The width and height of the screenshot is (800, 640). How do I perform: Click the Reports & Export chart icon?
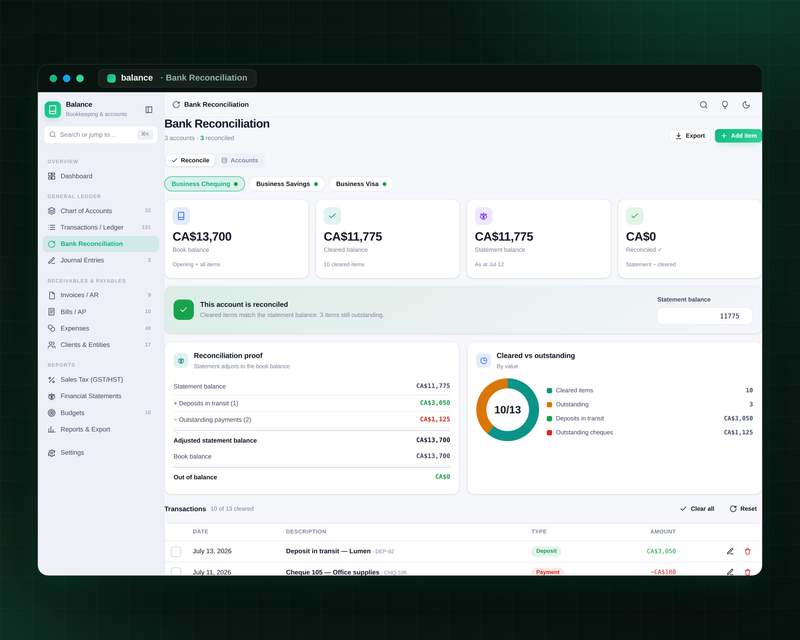point(52,429)
